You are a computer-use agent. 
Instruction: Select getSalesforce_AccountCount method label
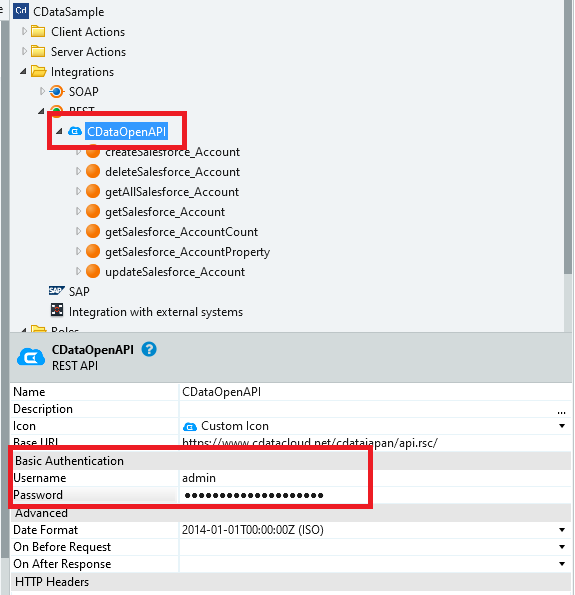pos(181,232)
